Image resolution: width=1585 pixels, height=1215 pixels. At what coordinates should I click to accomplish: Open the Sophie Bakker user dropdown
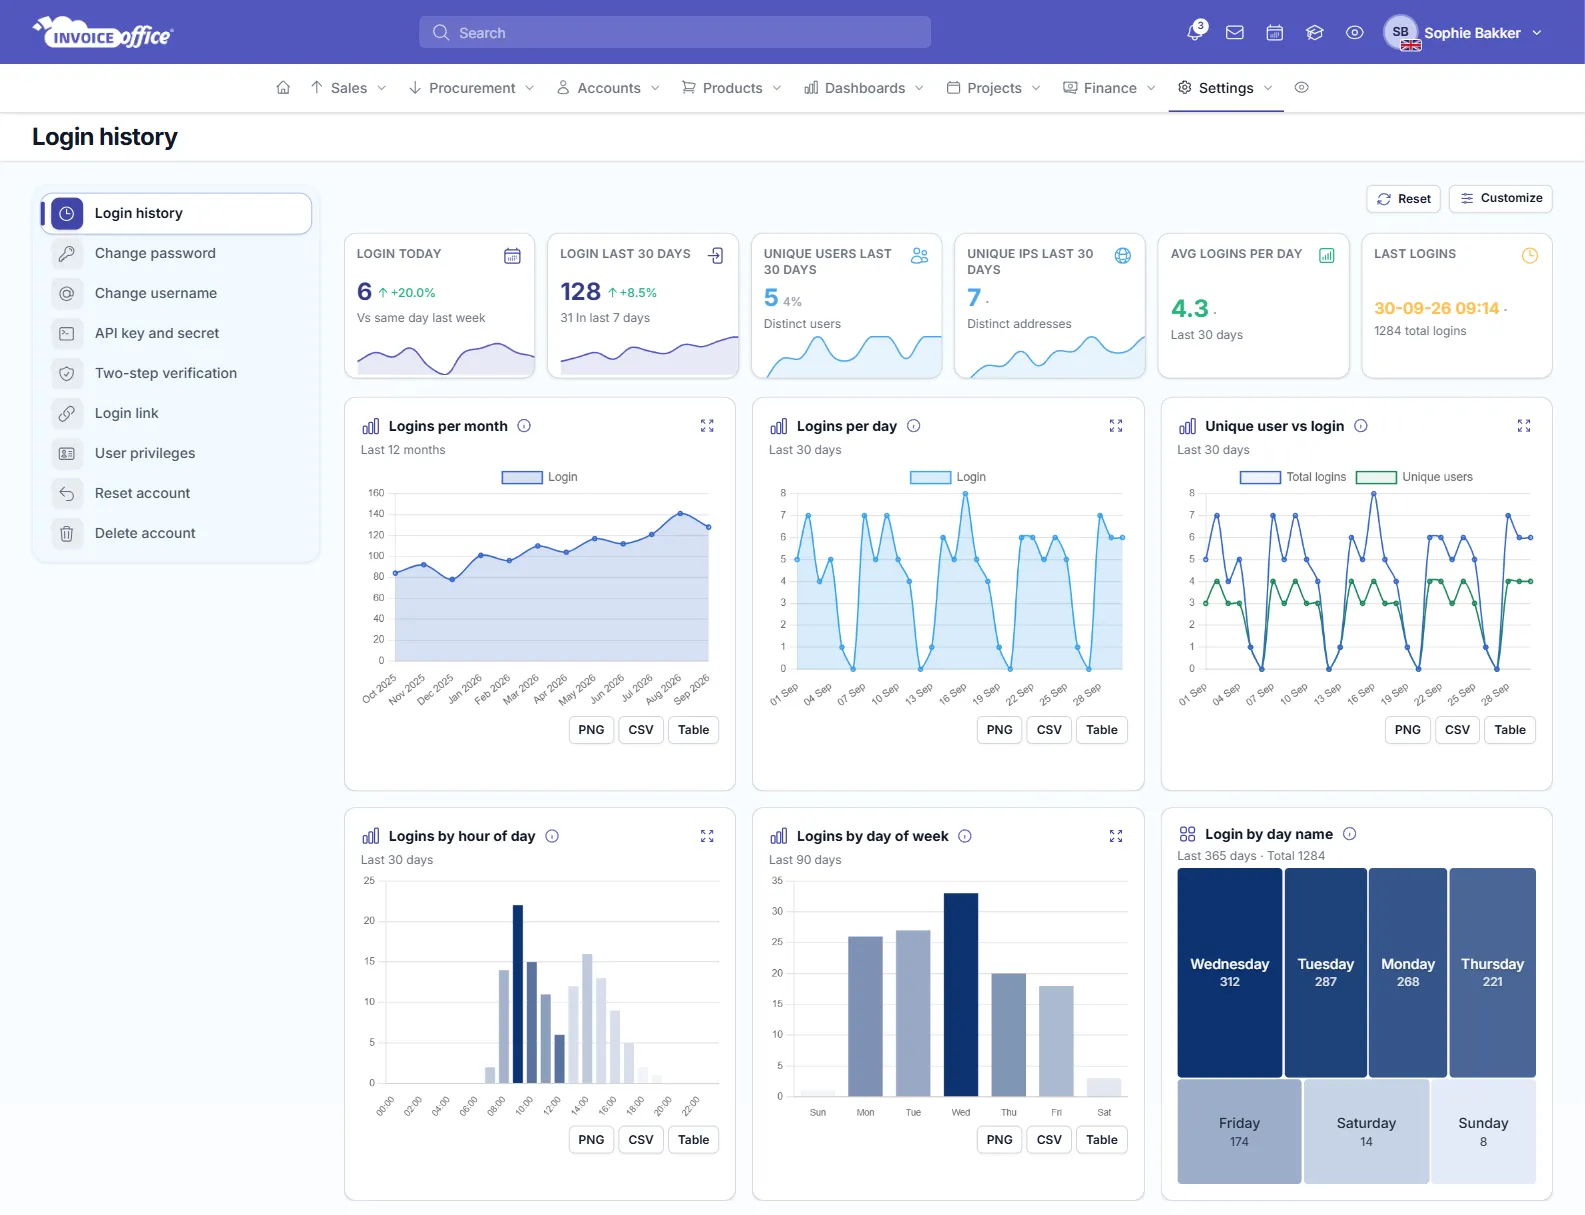pyautogui.click(x=1463, y=33)
